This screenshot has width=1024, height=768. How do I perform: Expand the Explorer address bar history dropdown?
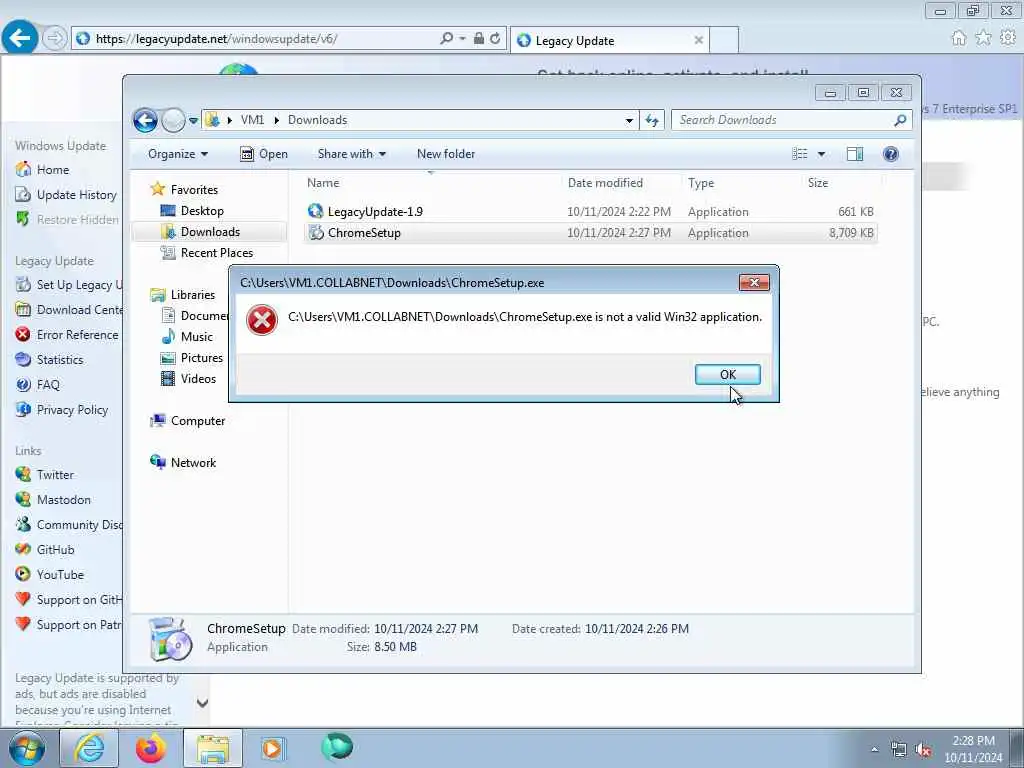[x=629, y=121]
